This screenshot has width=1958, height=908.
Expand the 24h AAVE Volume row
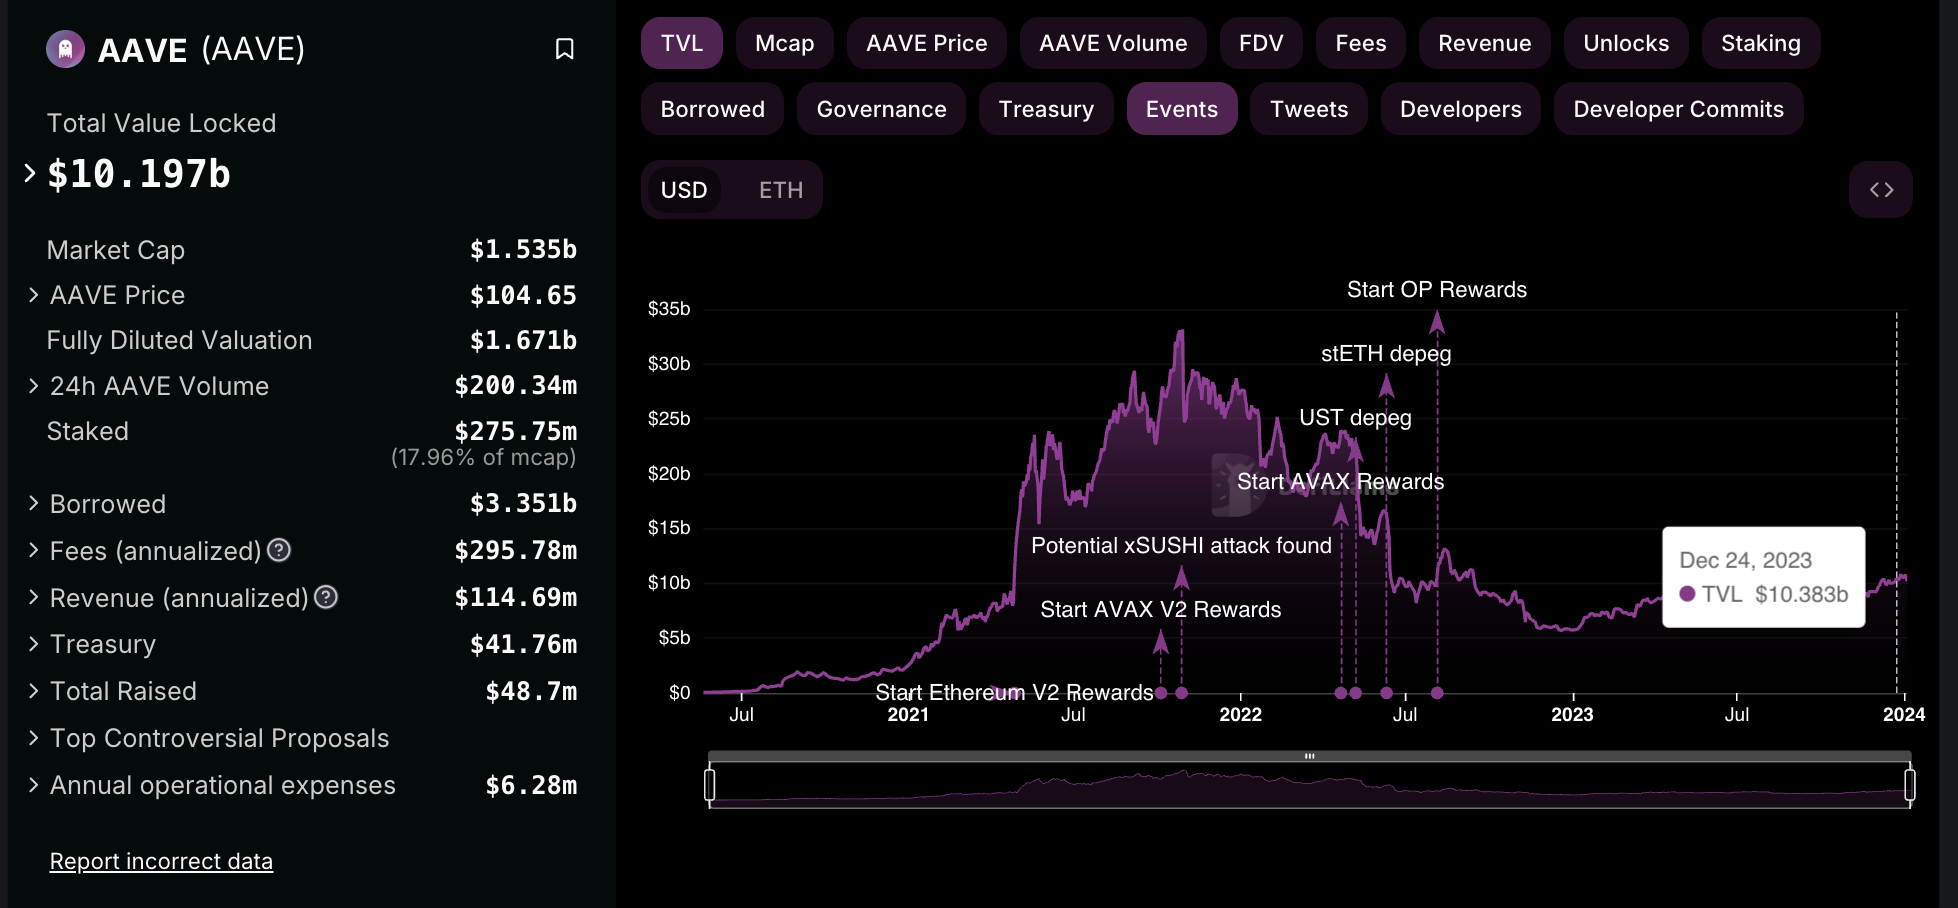click(34, 386)
